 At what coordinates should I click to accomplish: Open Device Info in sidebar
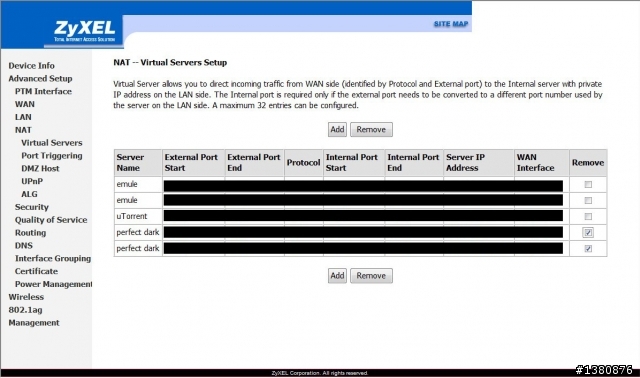pos(31,66)
